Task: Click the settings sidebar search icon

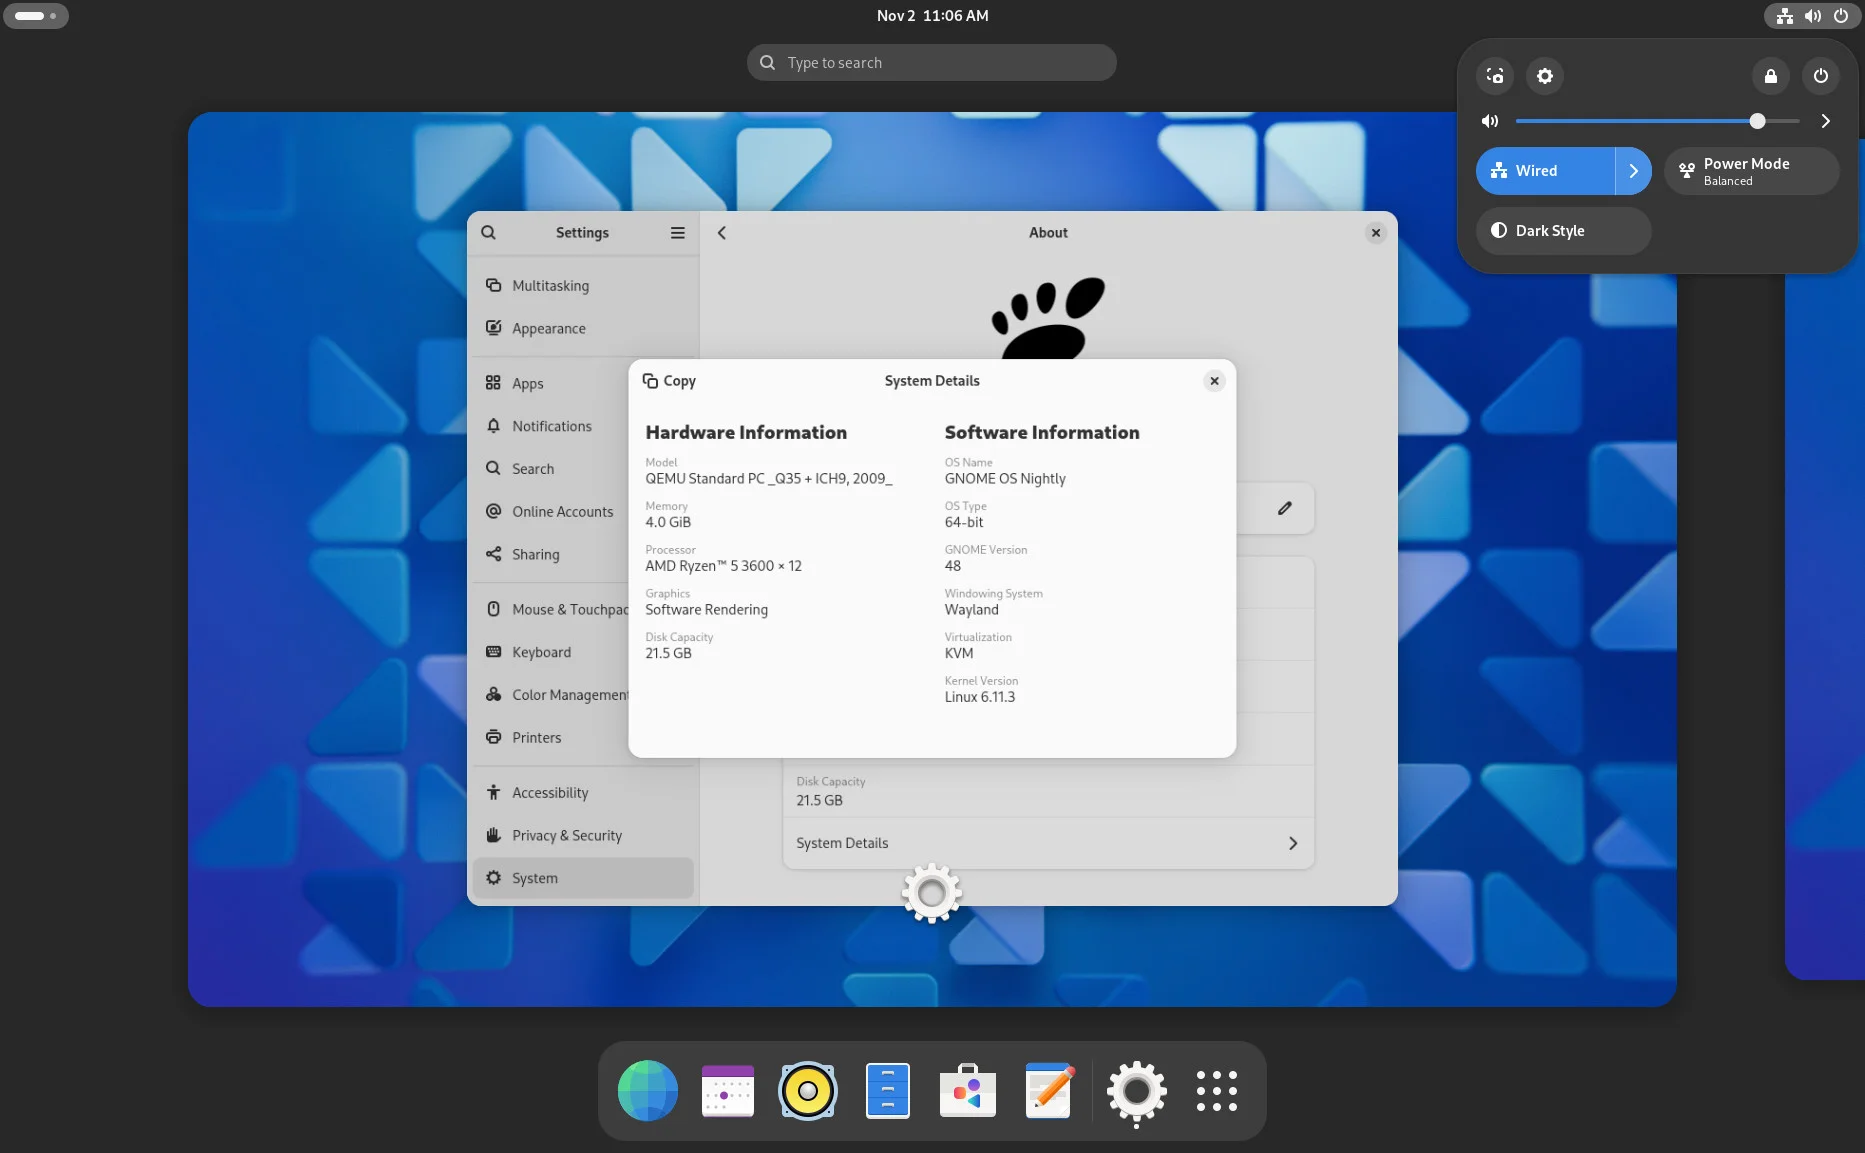Action: click(x=488, y=232)
